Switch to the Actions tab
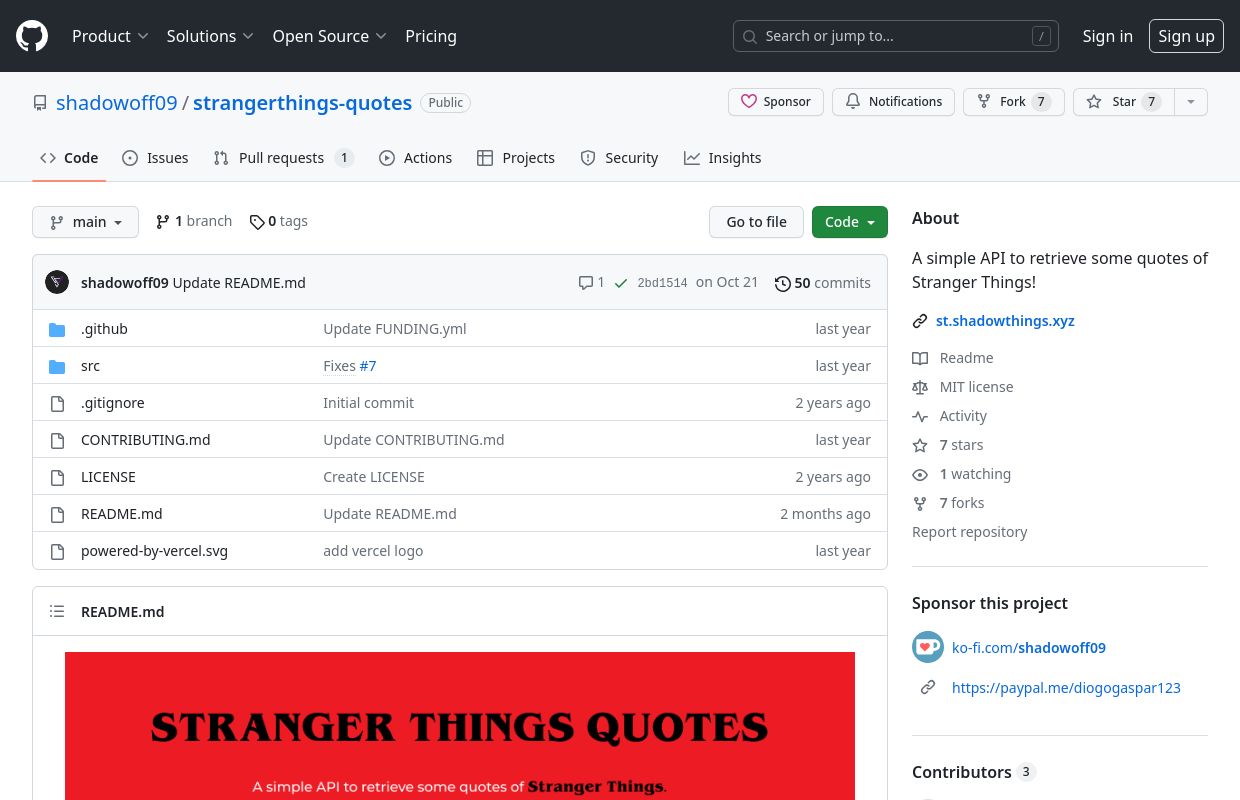The image size is (1240, 800). [415, 158]
